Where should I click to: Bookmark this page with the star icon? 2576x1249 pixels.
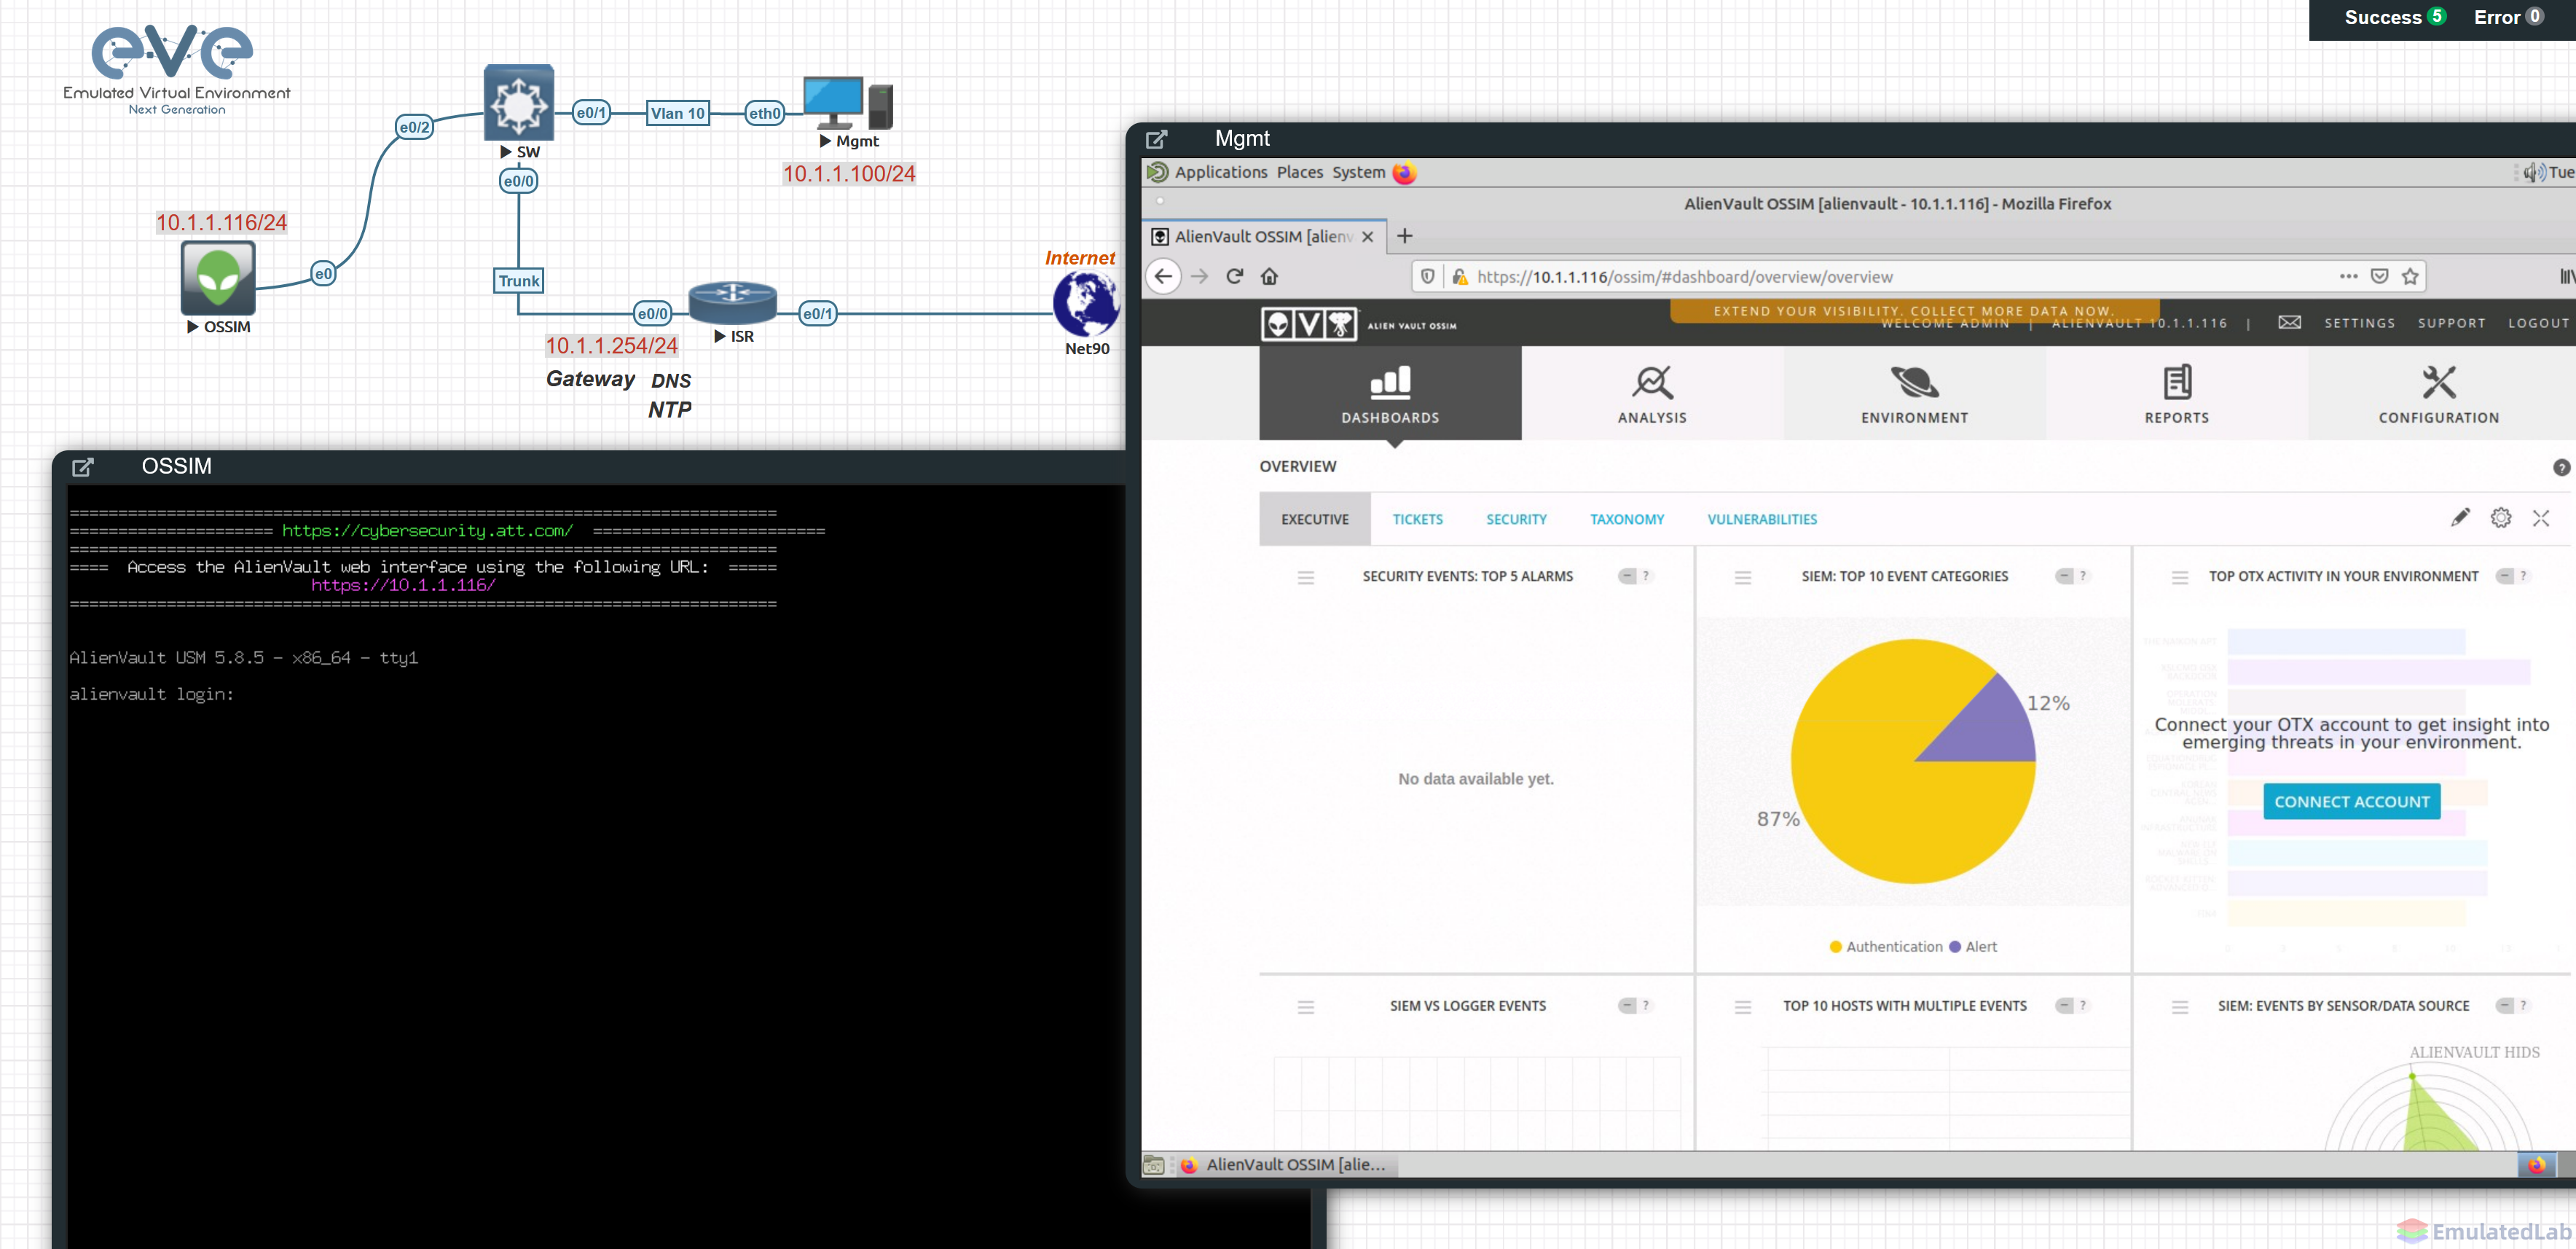(x=2410, y=277)
